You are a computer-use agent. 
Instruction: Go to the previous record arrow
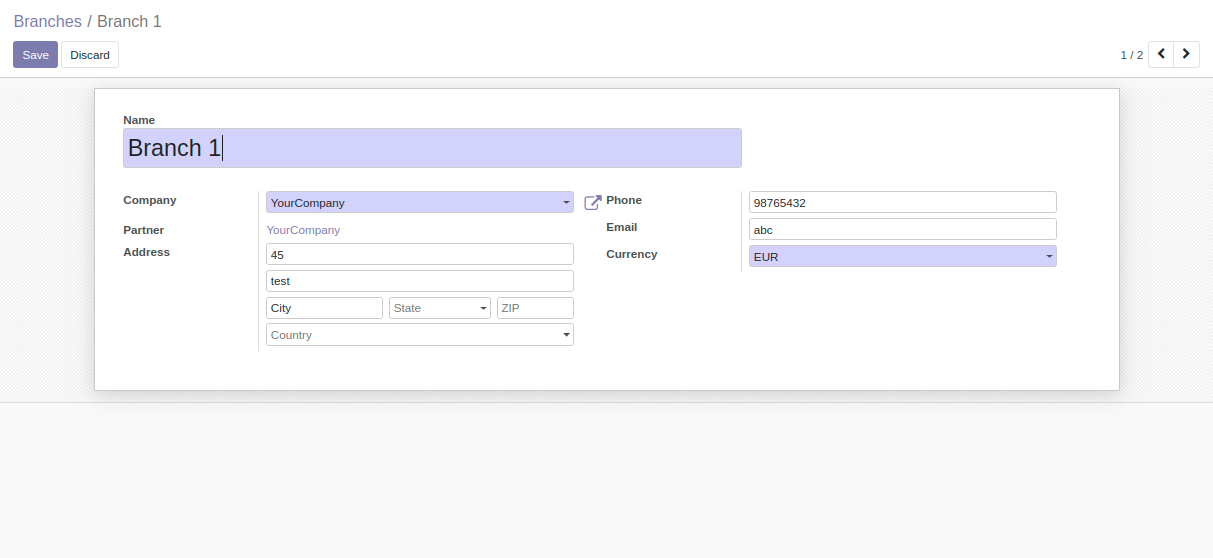coord(1160,54)
